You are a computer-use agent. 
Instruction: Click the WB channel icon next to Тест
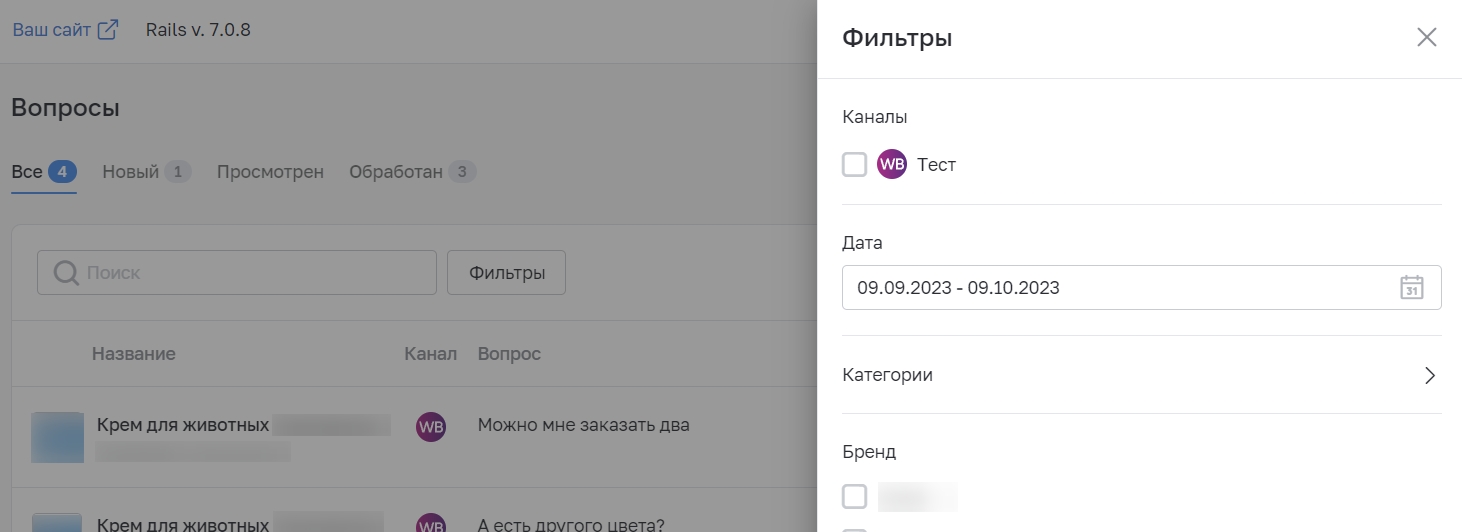[891, 164]
